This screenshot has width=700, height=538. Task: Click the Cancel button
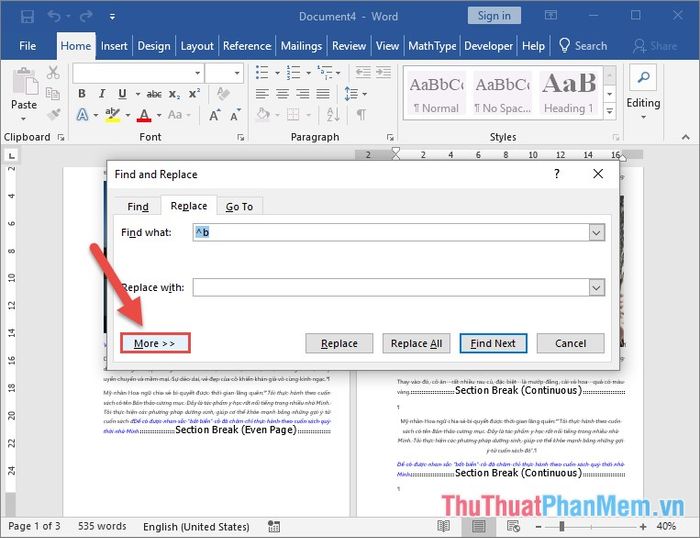click(x=571, y=343)
